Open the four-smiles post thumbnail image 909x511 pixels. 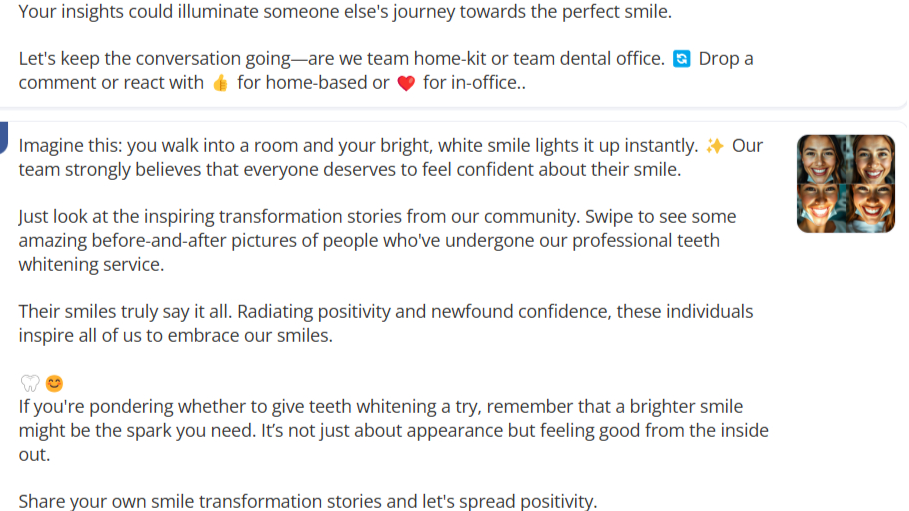[x=845, y=184]
